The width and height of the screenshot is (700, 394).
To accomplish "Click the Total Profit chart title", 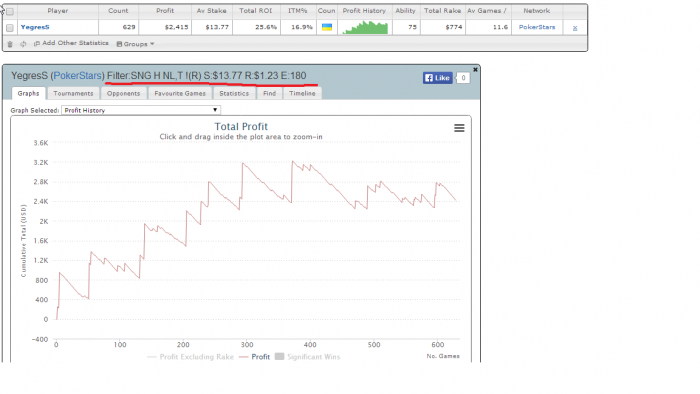I will pyautogui.click(x=241, y=127).
